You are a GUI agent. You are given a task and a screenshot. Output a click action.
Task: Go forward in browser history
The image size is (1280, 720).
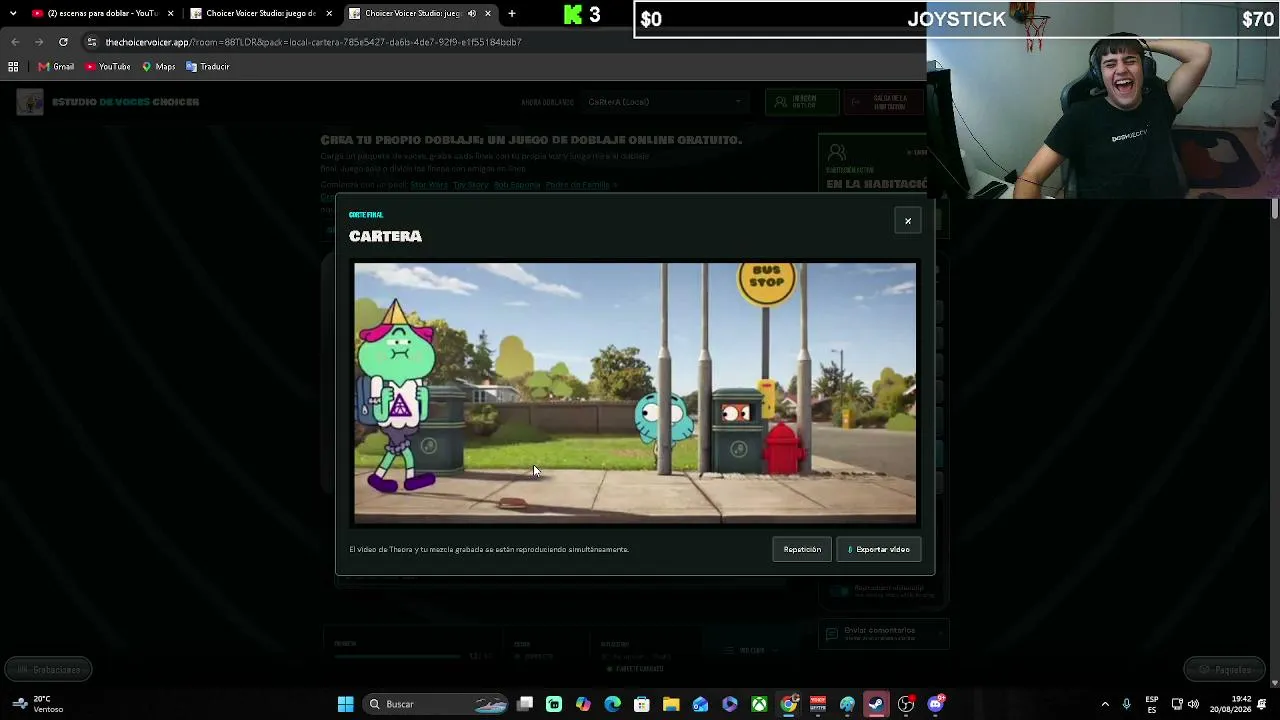39,42
